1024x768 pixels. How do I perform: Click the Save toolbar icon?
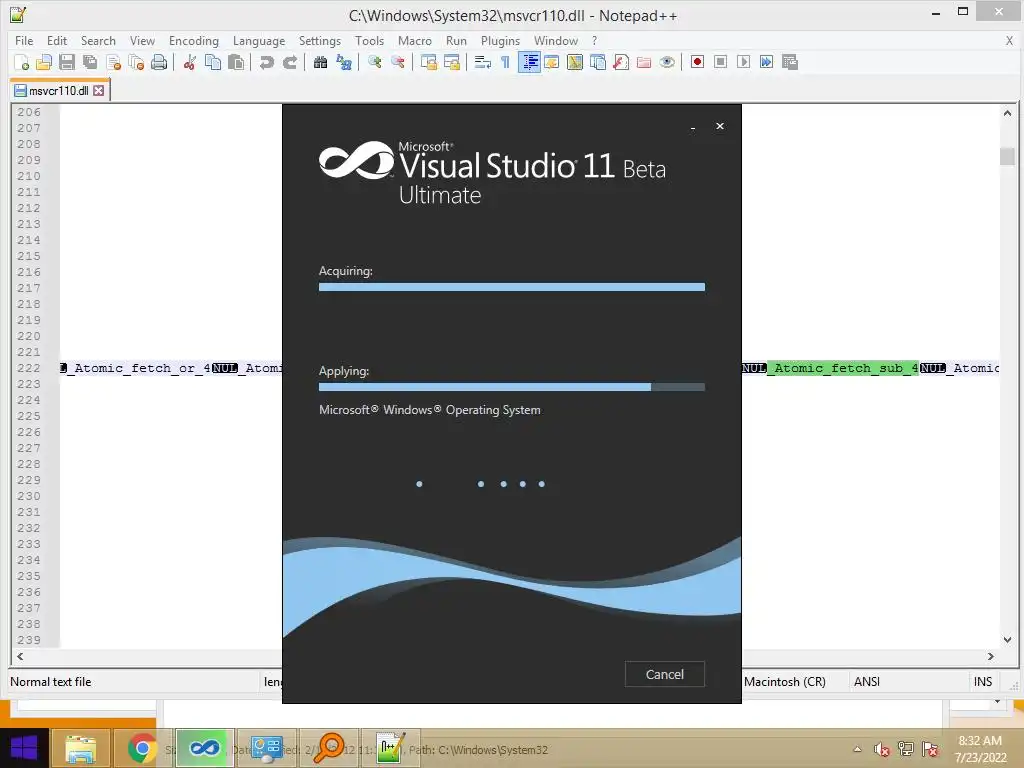67,63
